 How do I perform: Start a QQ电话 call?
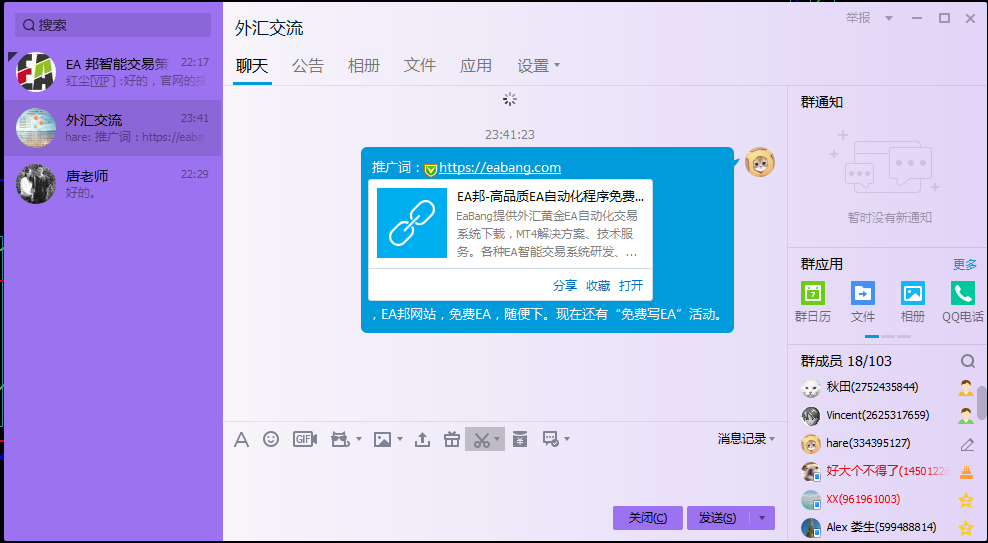click(962, 294)
